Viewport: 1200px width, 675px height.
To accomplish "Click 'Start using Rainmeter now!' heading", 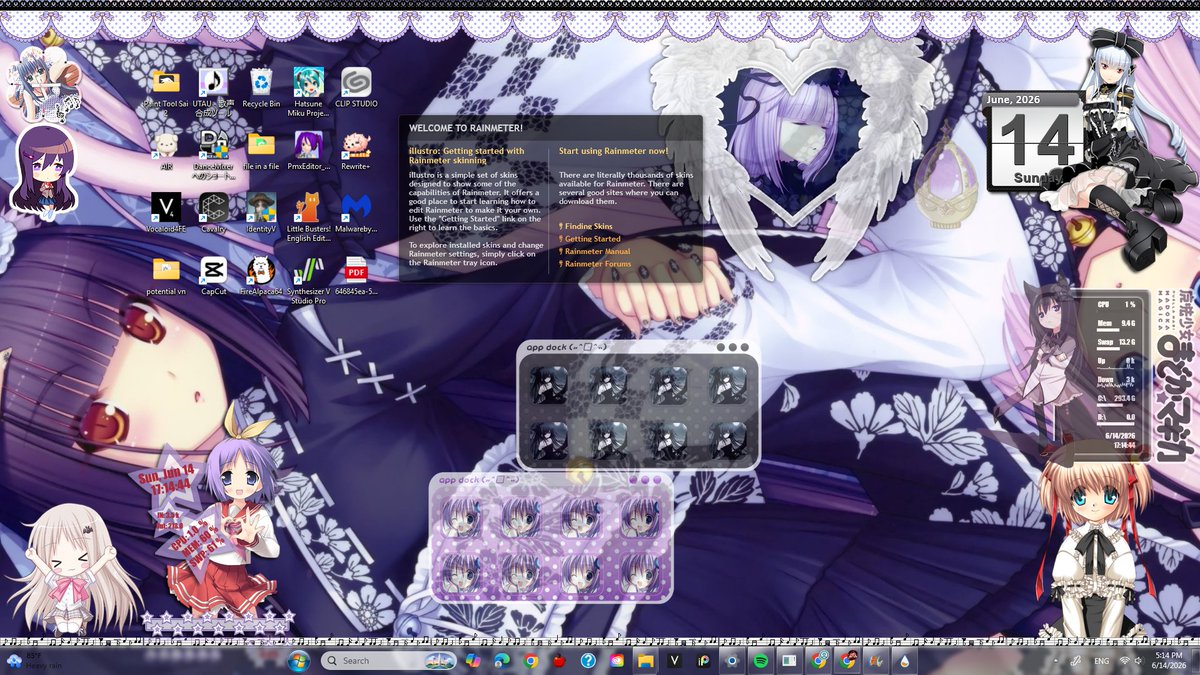I will pos(614,151).
